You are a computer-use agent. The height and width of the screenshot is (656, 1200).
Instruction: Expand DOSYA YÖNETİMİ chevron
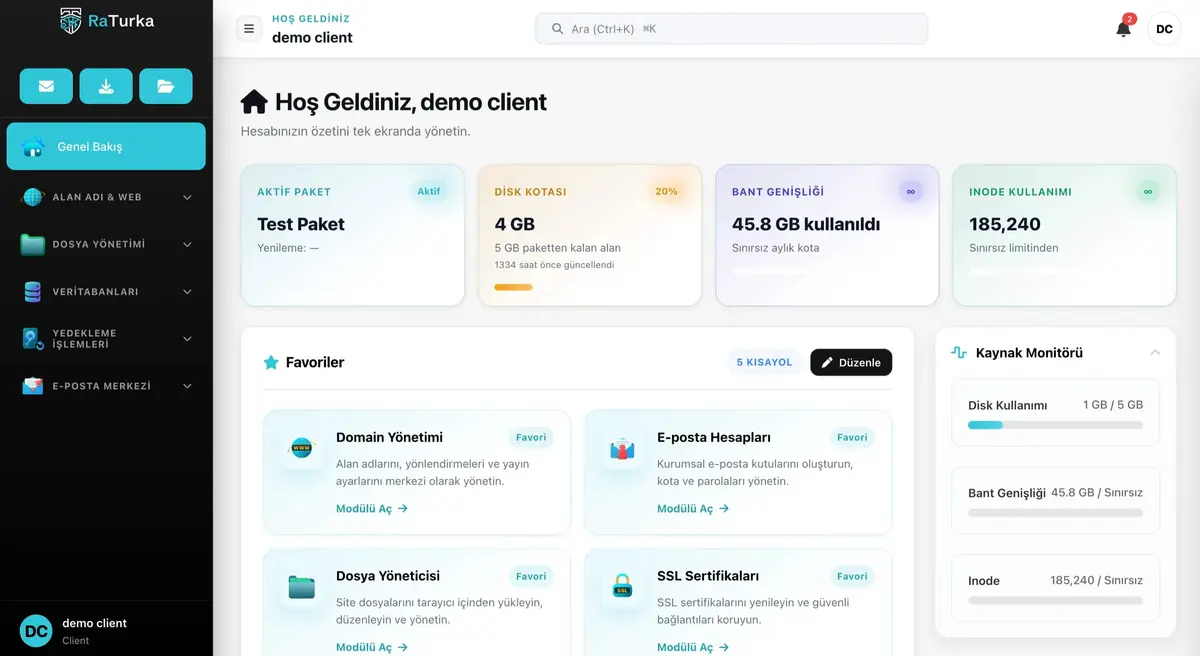click(187, 244)
